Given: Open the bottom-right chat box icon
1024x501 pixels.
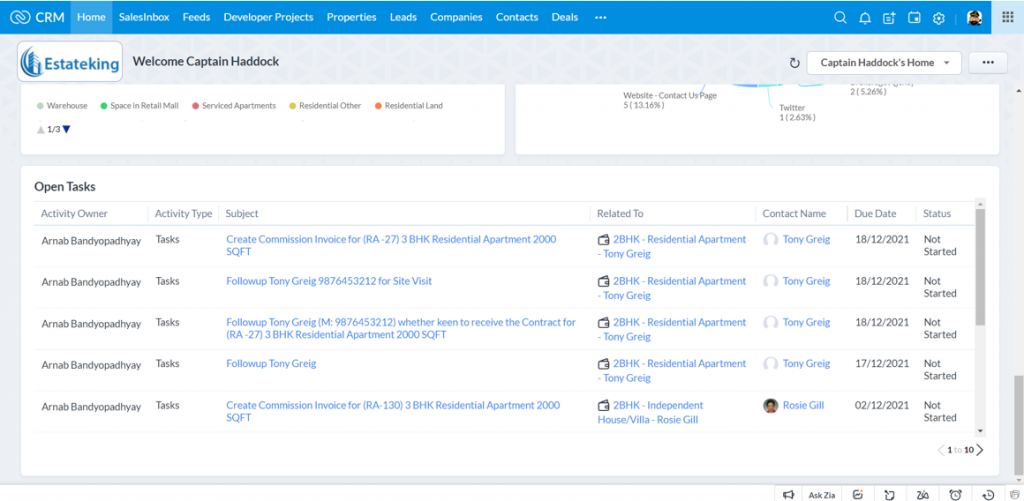Looking at the screenshot, I should [1014, 494].
